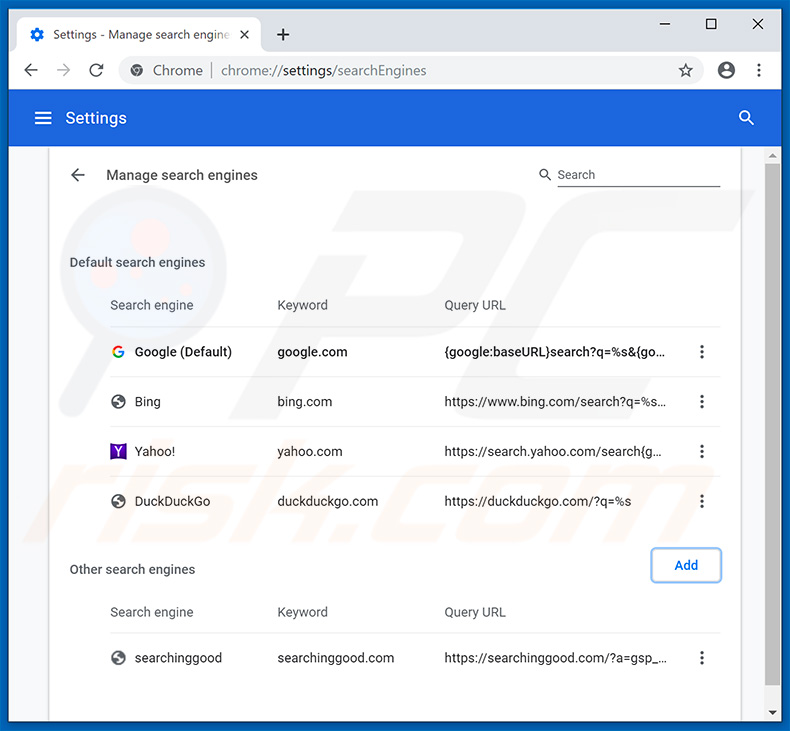Open more actions for Bing
This screenshot has height=731, width=790.
click(702, 402)
